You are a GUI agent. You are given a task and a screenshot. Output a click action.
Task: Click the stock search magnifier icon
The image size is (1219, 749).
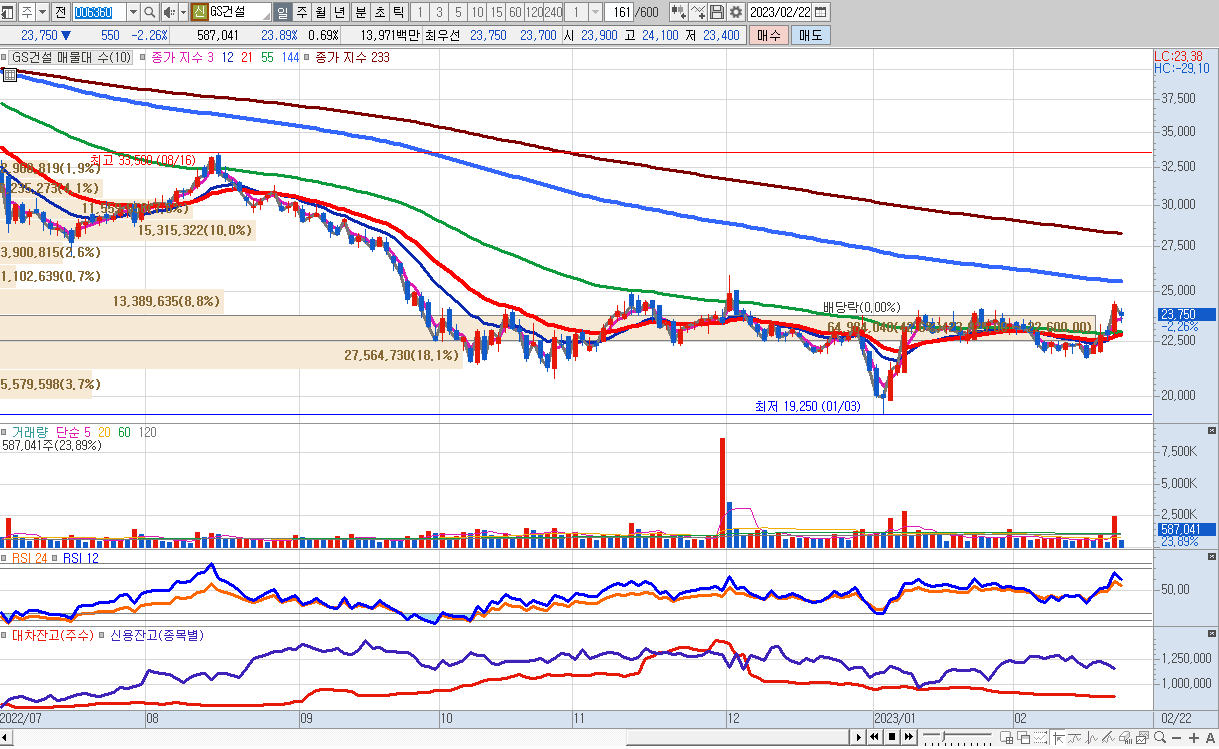tap(150, 12)
